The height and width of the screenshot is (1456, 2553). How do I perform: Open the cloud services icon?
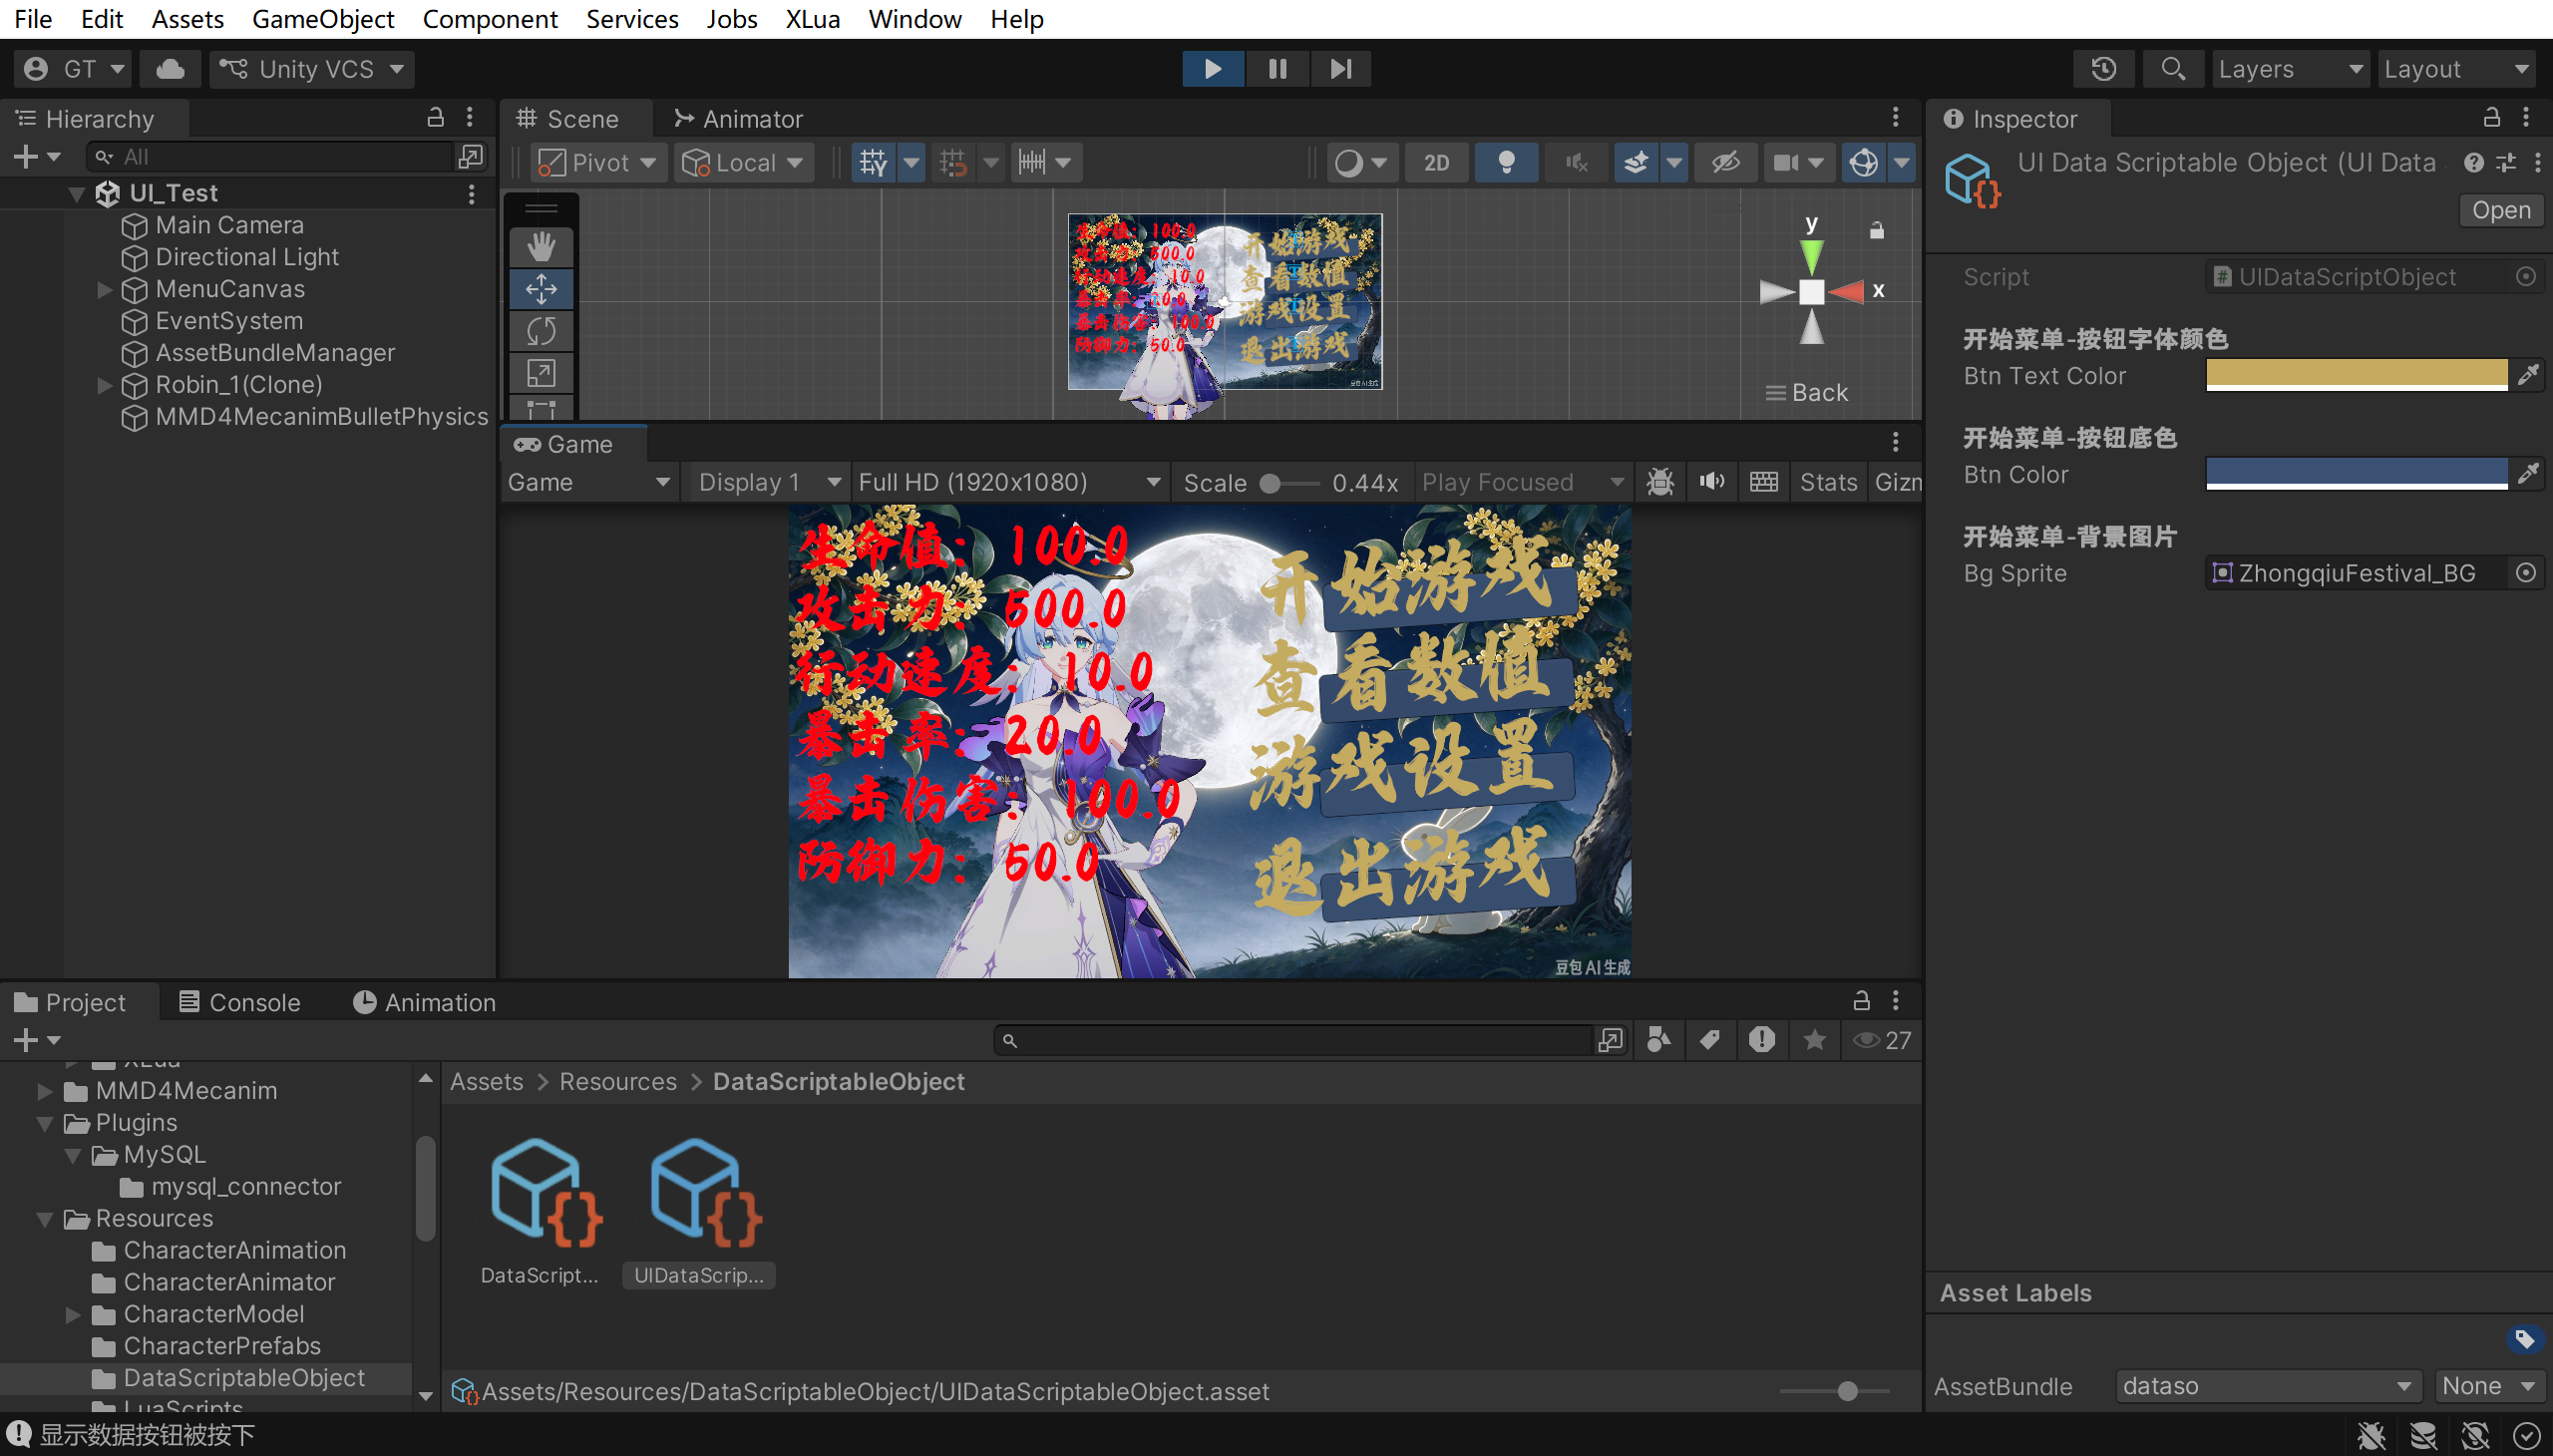click(170, 69)
